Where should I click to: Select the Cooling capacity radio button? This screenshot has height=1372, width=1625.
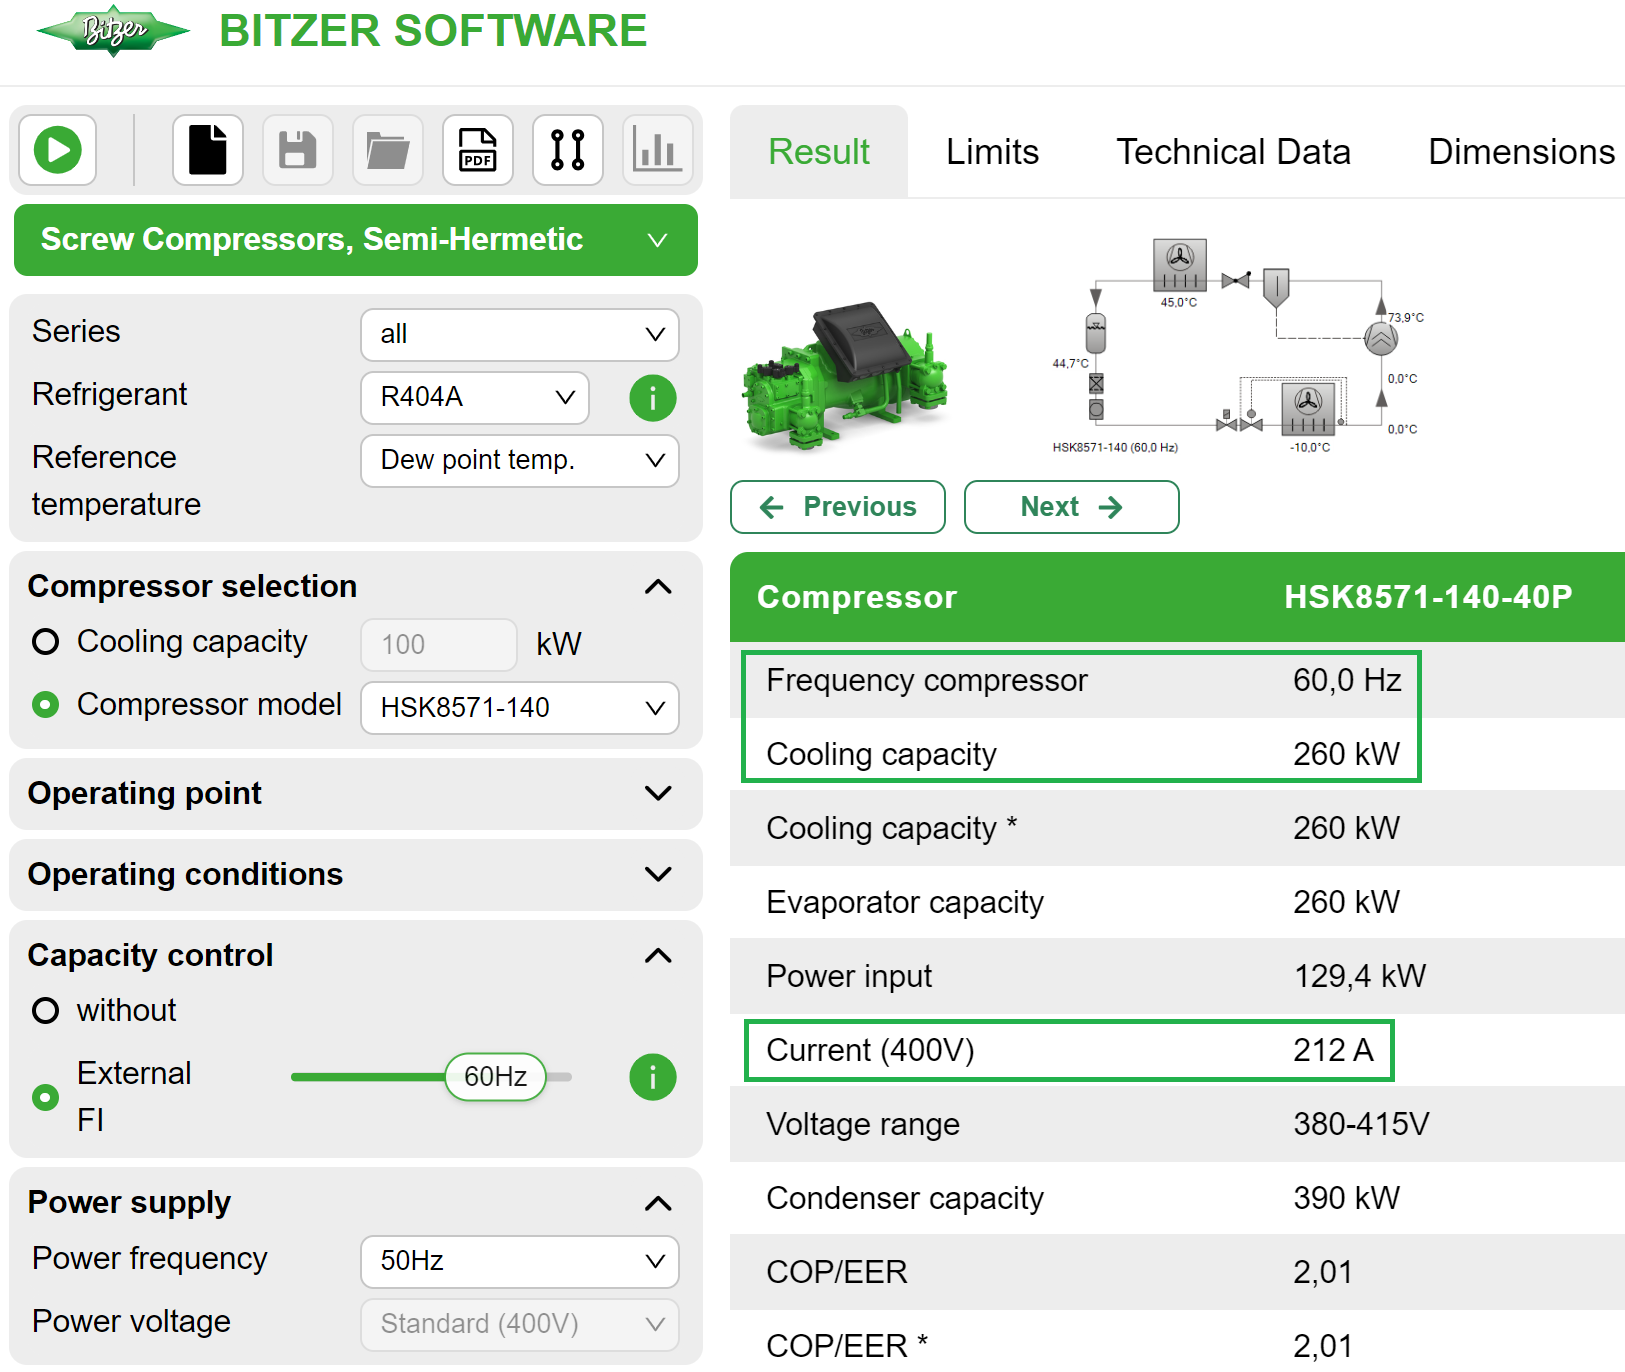click(45, 642)
